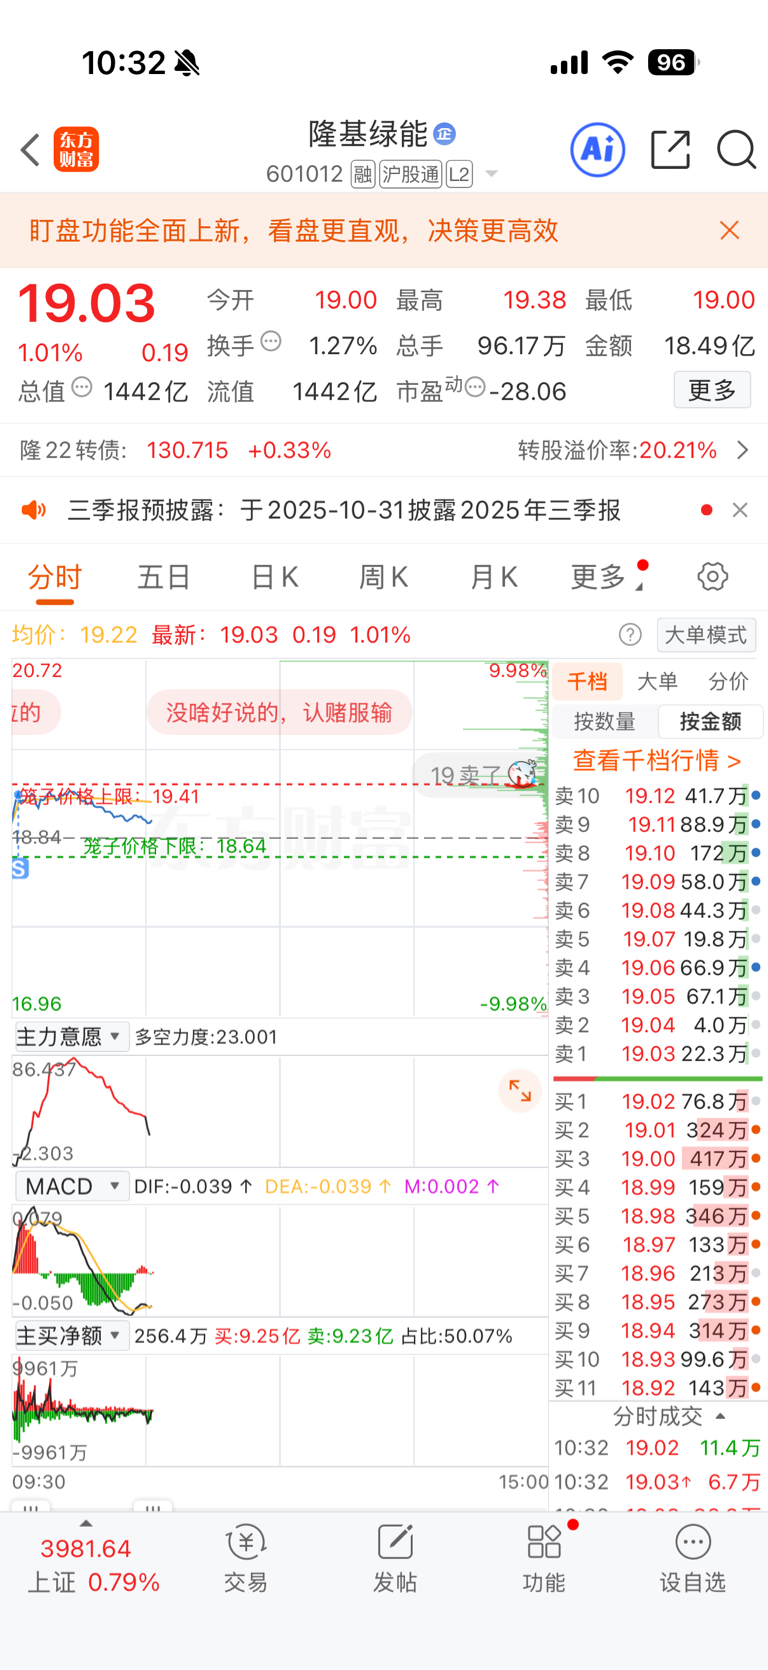Click the 更多 quote details button
768x1670 pixels.
[x=712, y=390]
